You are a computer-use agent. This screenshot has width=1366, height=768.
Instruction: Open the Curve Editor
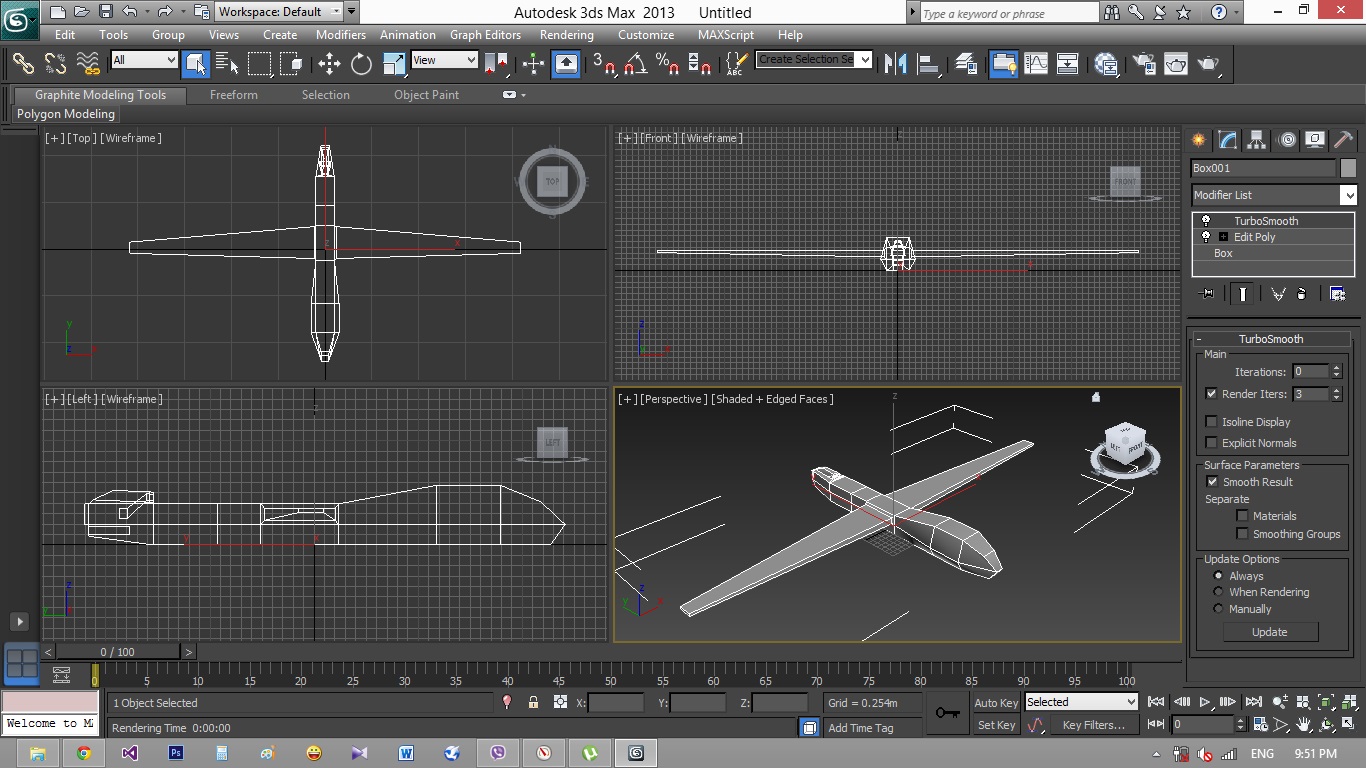[x=1036, y=63]
